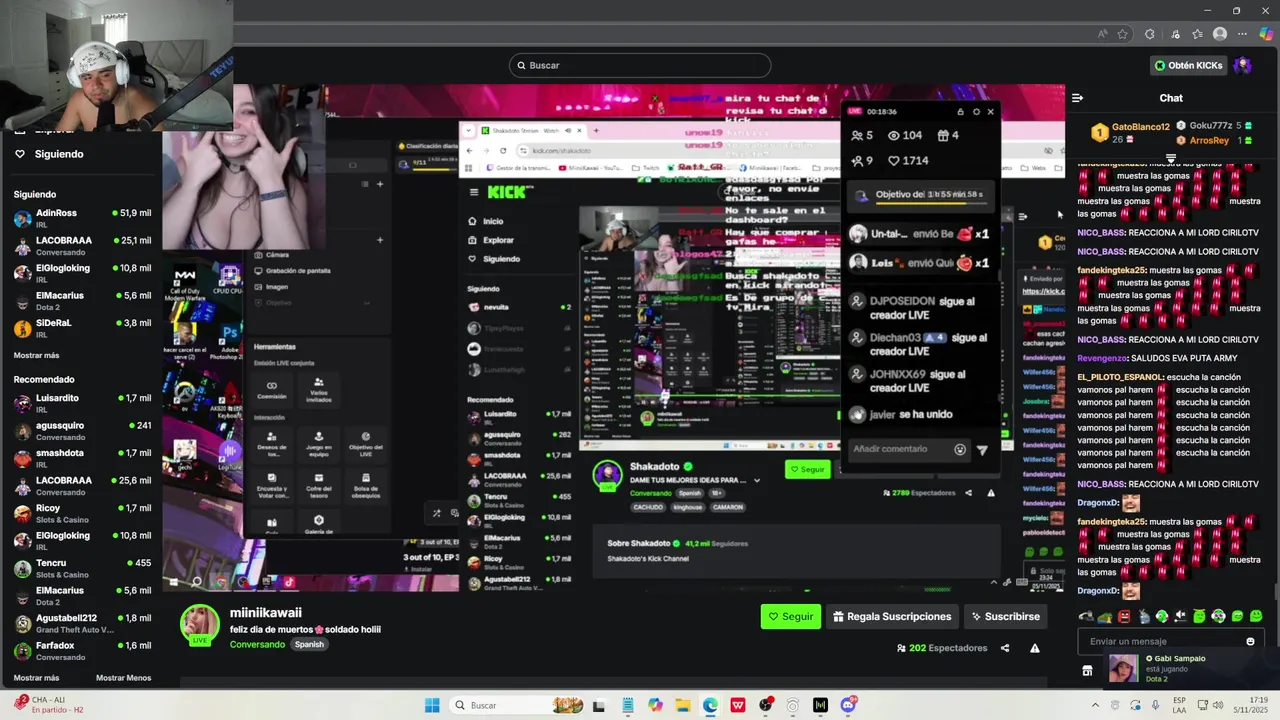Click the microphone icon in the system tray
Image resolution: width=1280 pixels, height=720 pixels.
(1154, 705)
